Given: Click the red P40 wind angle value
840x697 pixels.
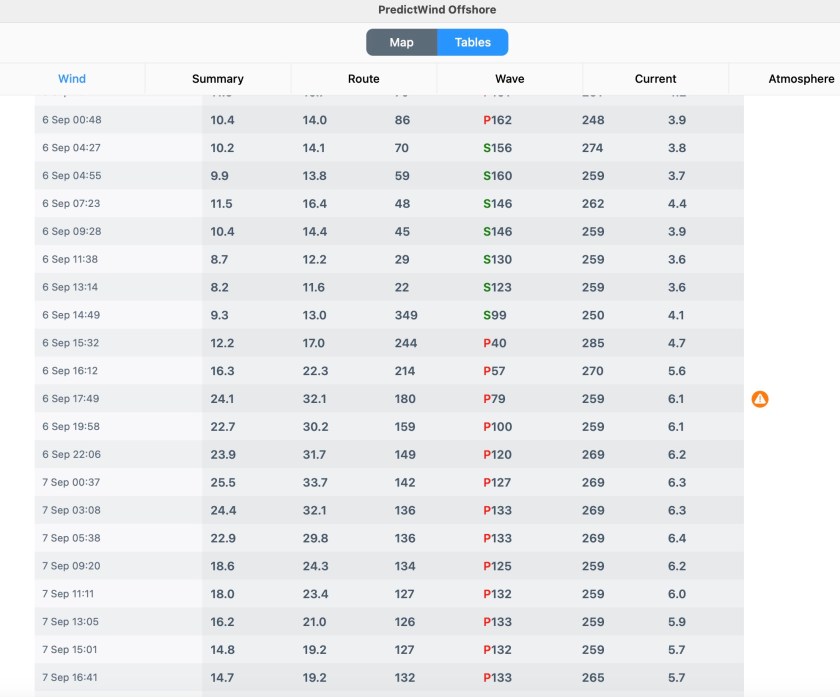Looking at the screenshot, I should coord(495,343).
